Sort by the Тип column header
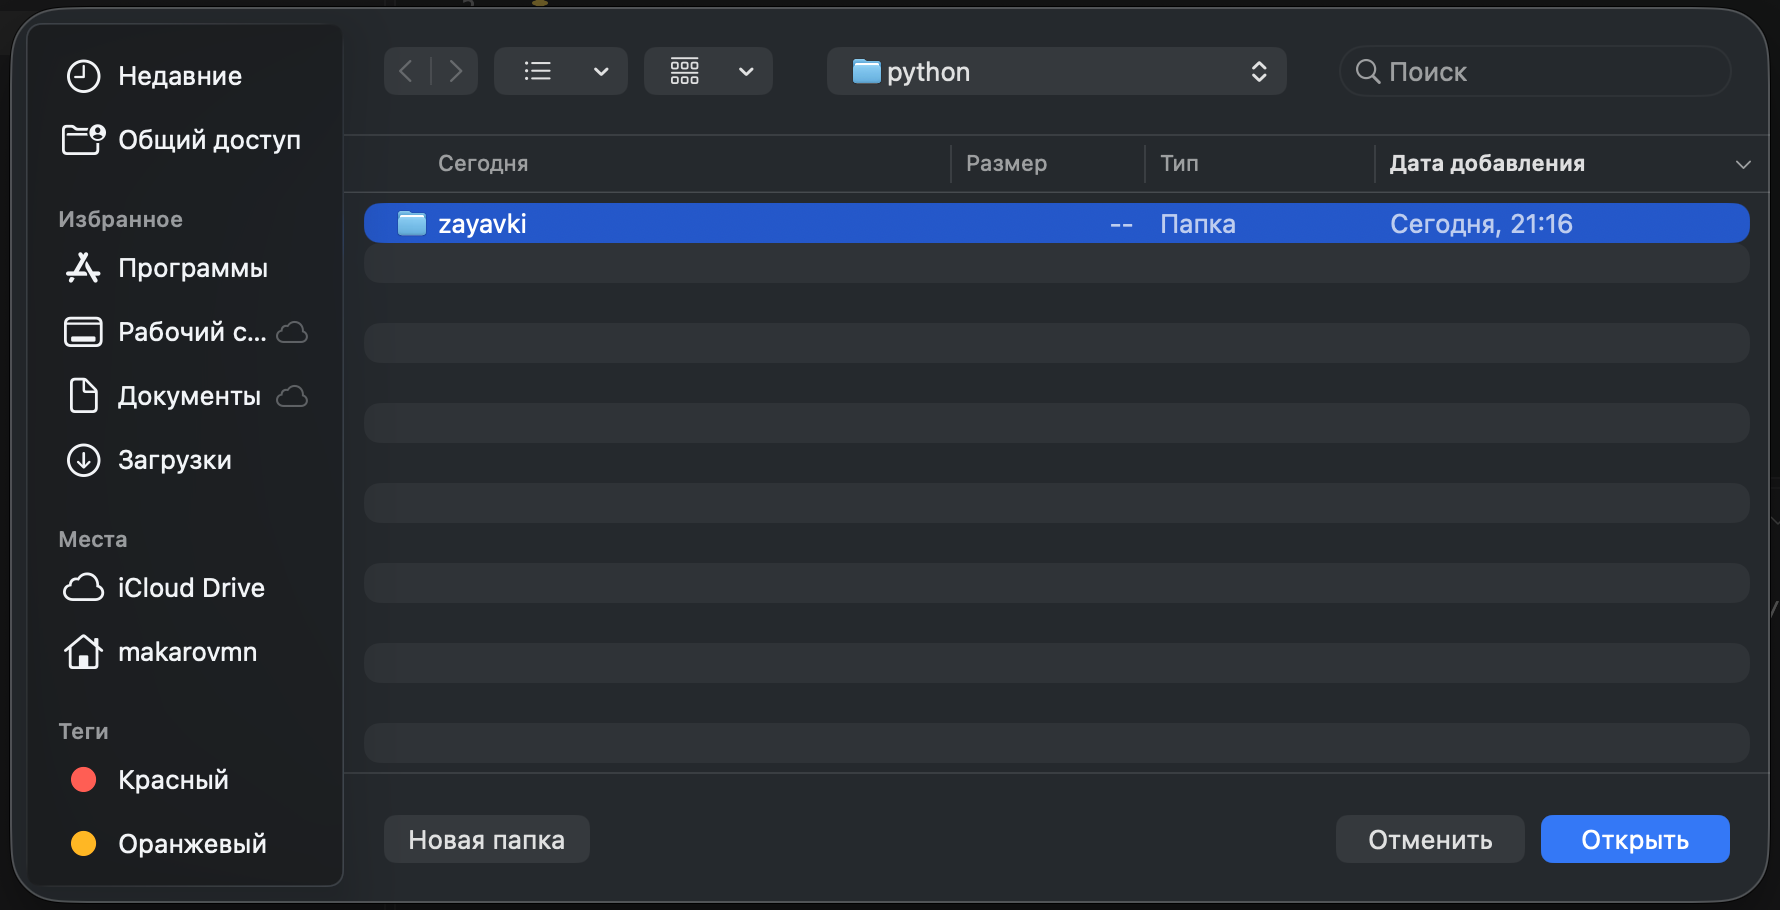The height and width of the screenshot is (910, 1780). (x=1179, y=163)
